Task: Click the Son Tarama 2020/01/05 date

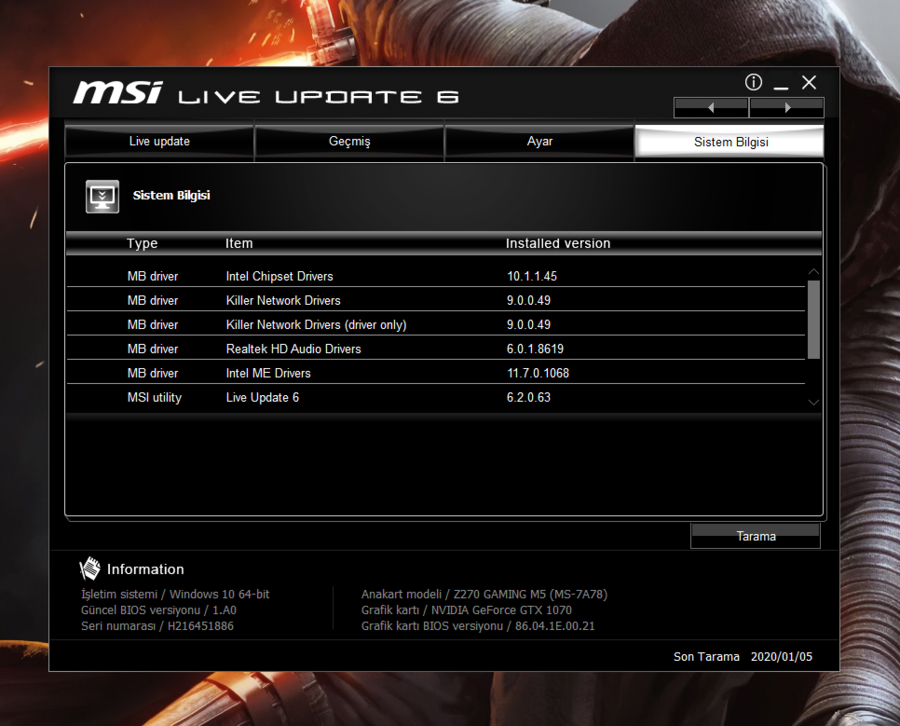Action: click(x=743, y=657)
